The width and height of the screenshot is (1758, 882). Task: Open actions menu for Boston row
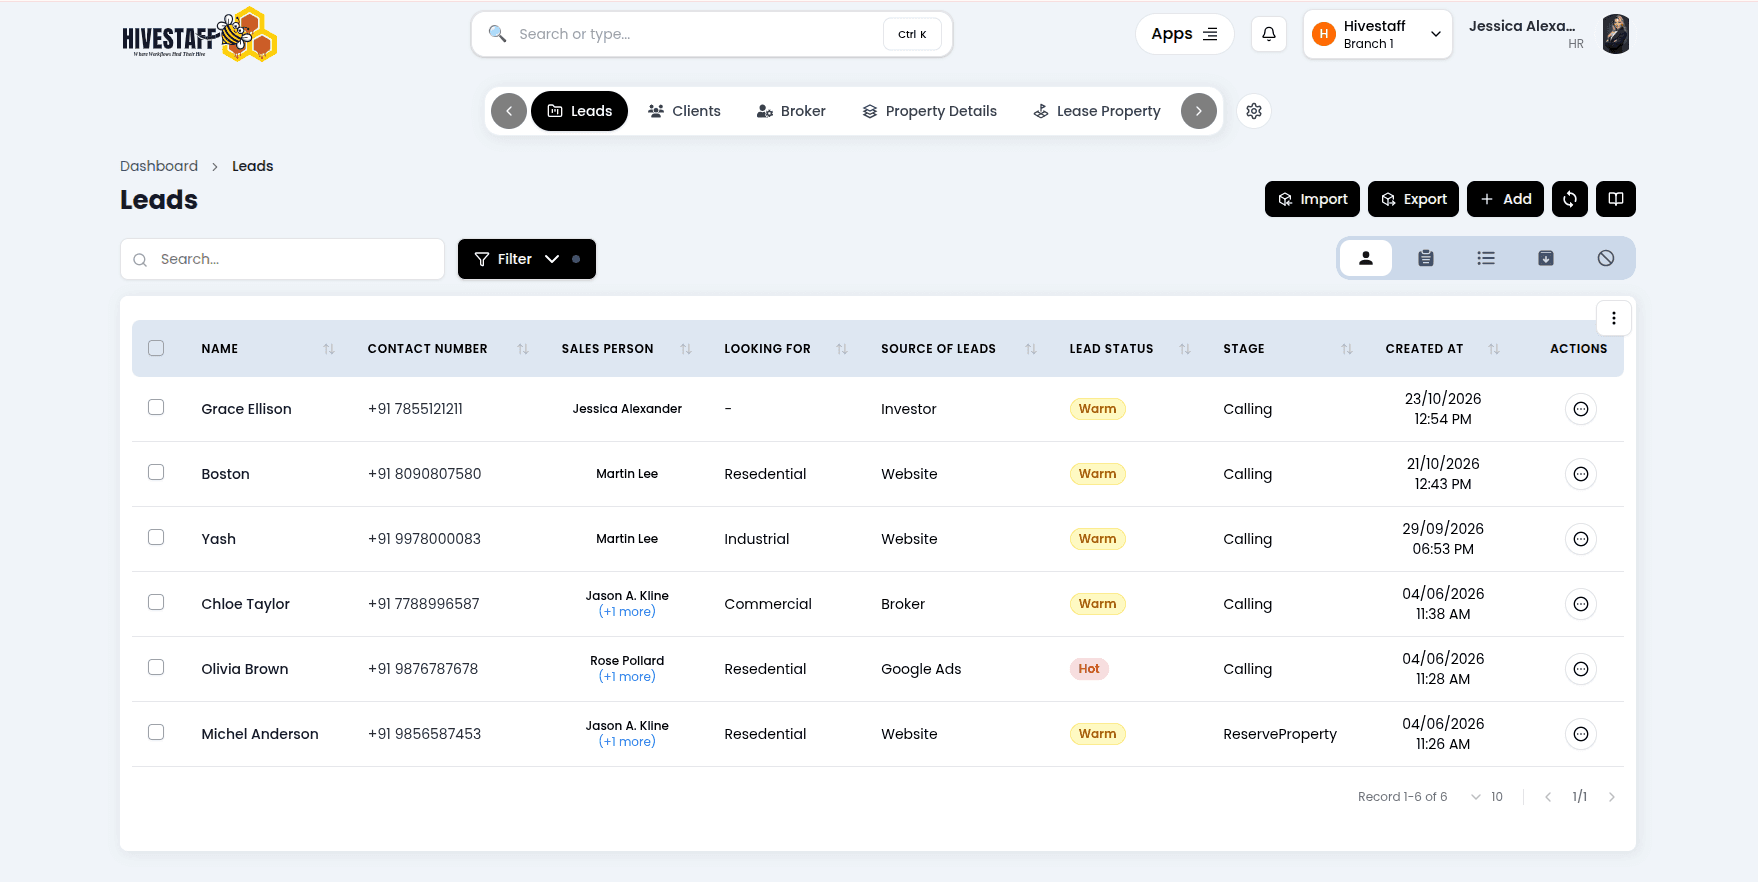pyautogui.click(x=1581, y=474)
